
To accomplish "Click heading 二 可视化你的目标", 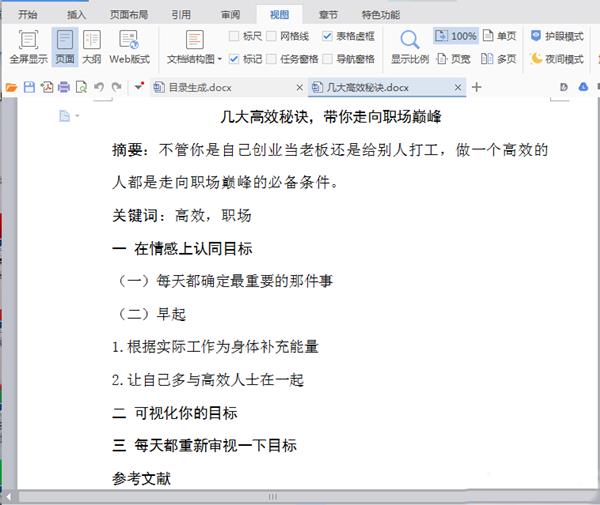I will 174,413.
